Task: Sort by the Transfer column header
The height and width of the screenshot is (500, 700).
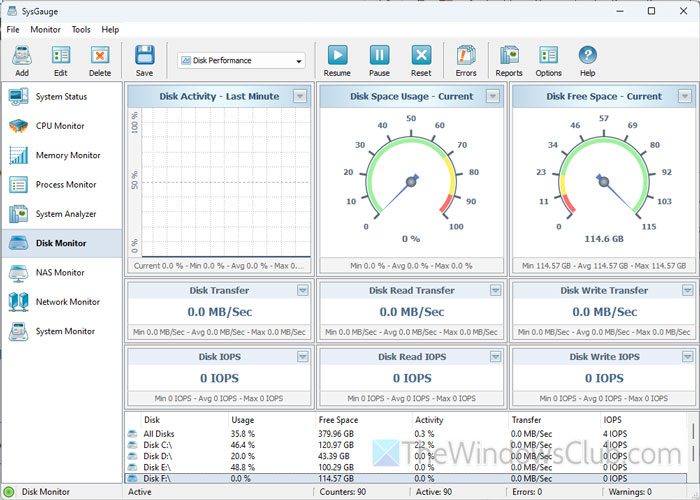Action: pyautogui.click(x=527, y=420)
